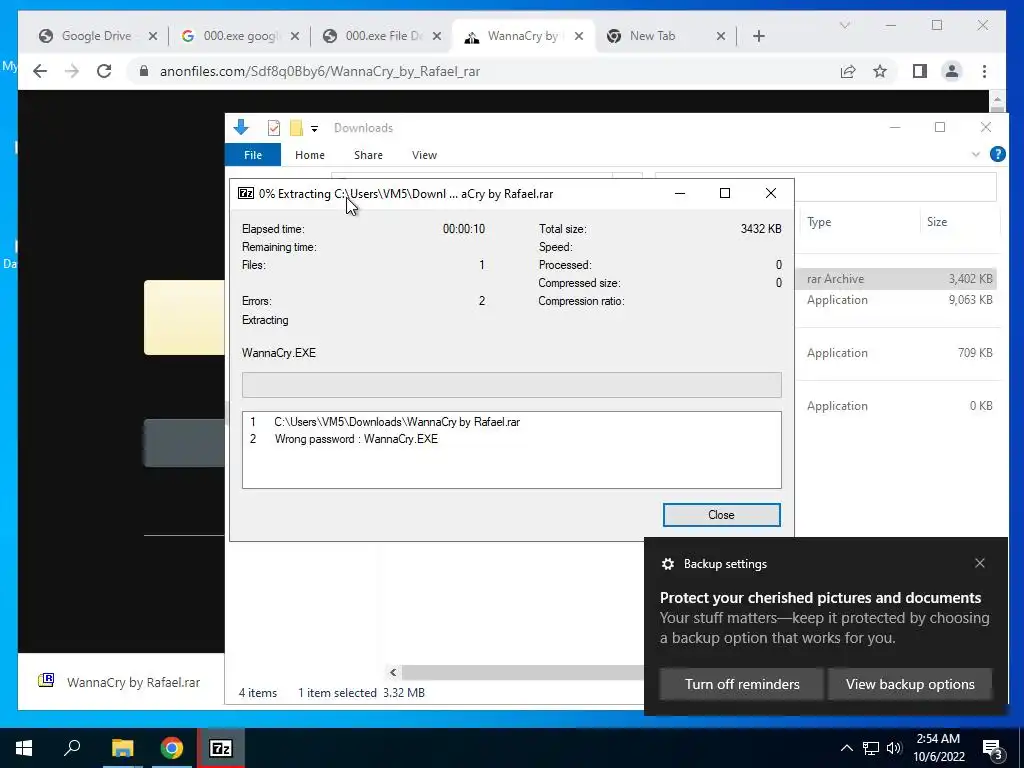Open WannaCry by Rafael.rar download item

point(121,682)
